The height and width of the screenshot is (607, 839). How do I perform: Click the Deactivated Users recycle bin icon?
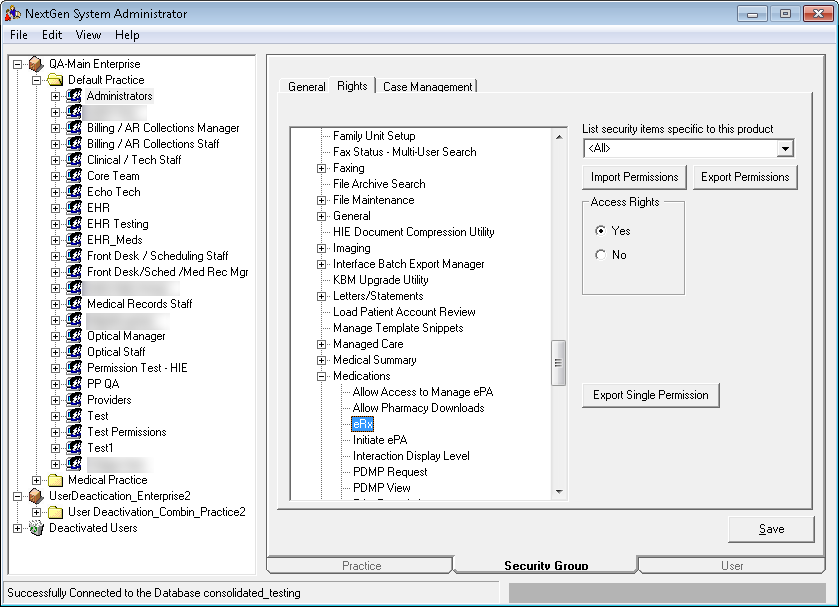36,528
